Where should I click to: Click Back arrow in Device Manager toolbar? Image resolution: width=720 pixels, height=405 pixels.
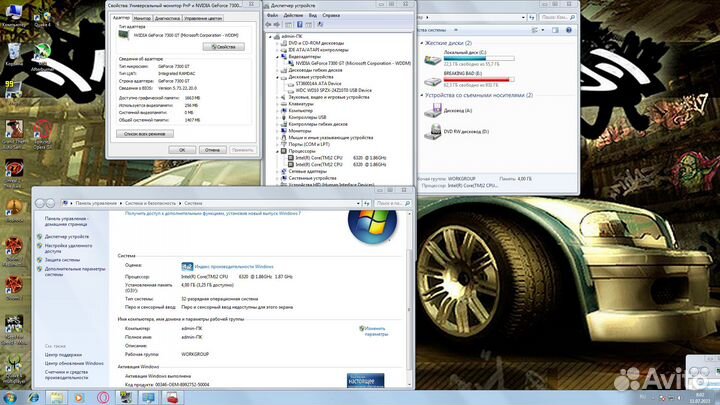click(x=269, y=24)
